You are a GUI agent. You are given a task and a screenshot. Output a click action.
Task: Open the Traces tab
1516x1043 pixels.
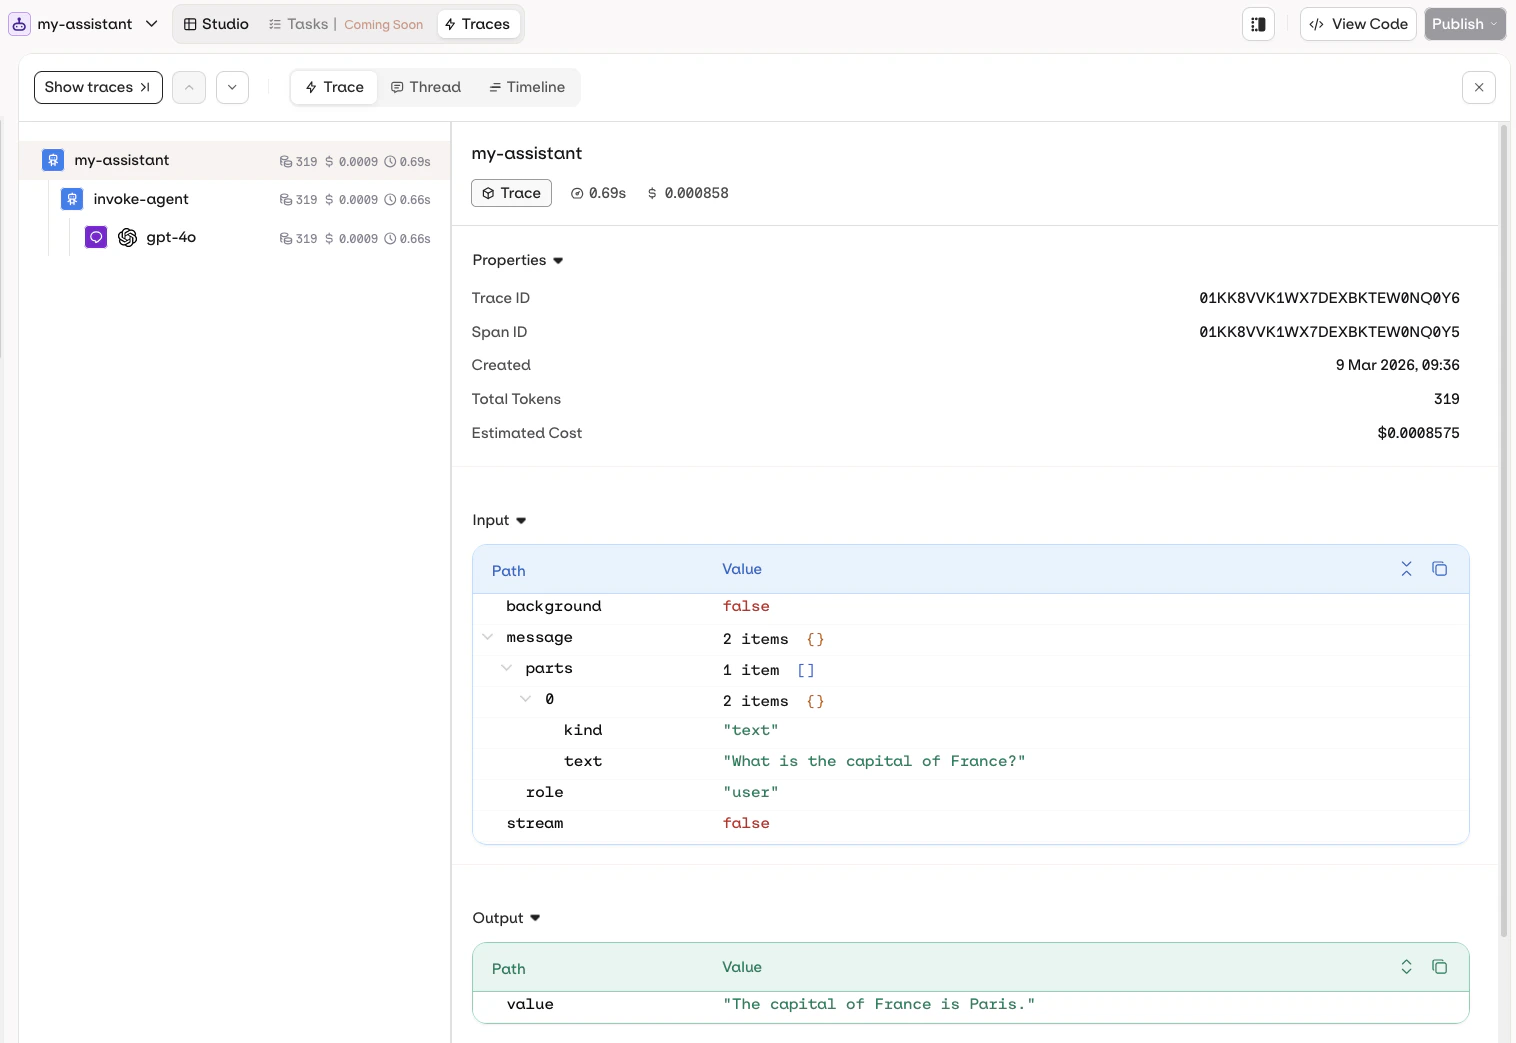[x=478, y=24]
